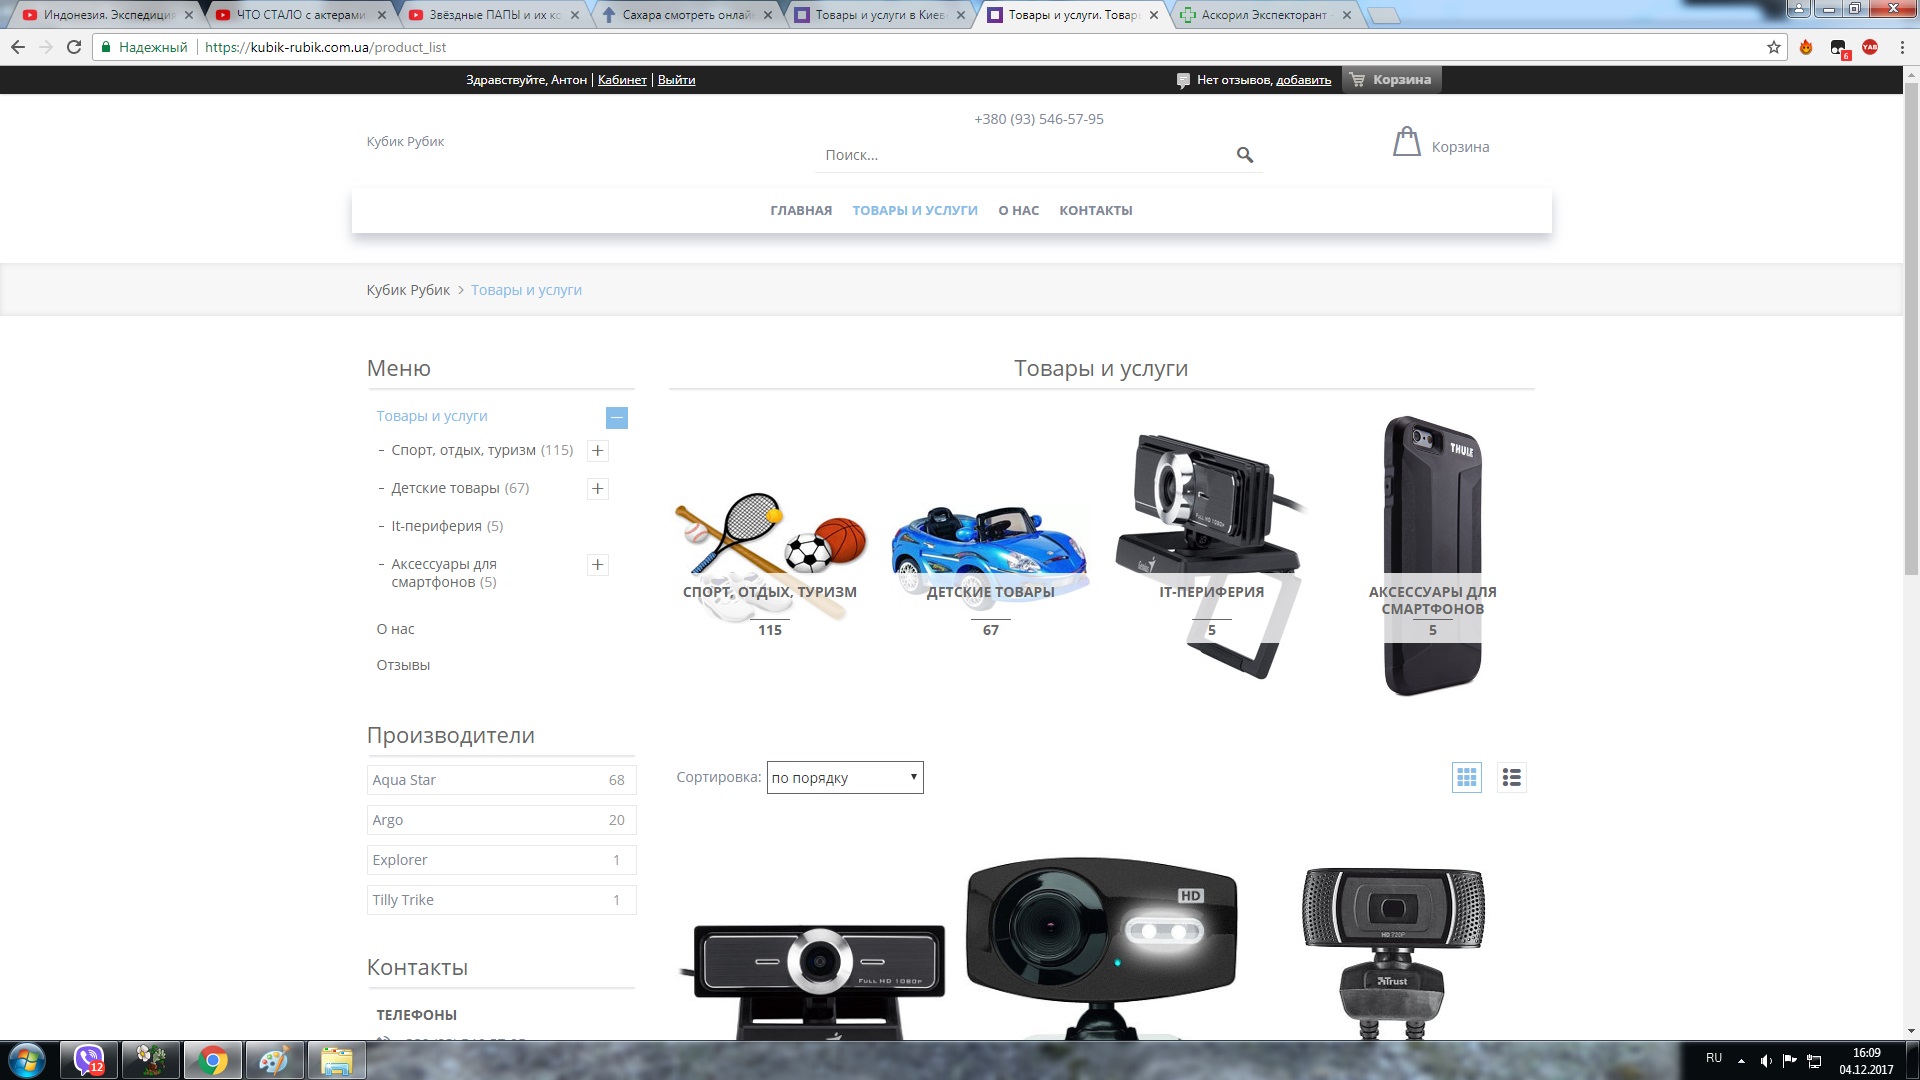Open Отзывы in sidebar menu
Image resolution: width=1920 pixels, height=1080 pixels.
coord(403,665)
